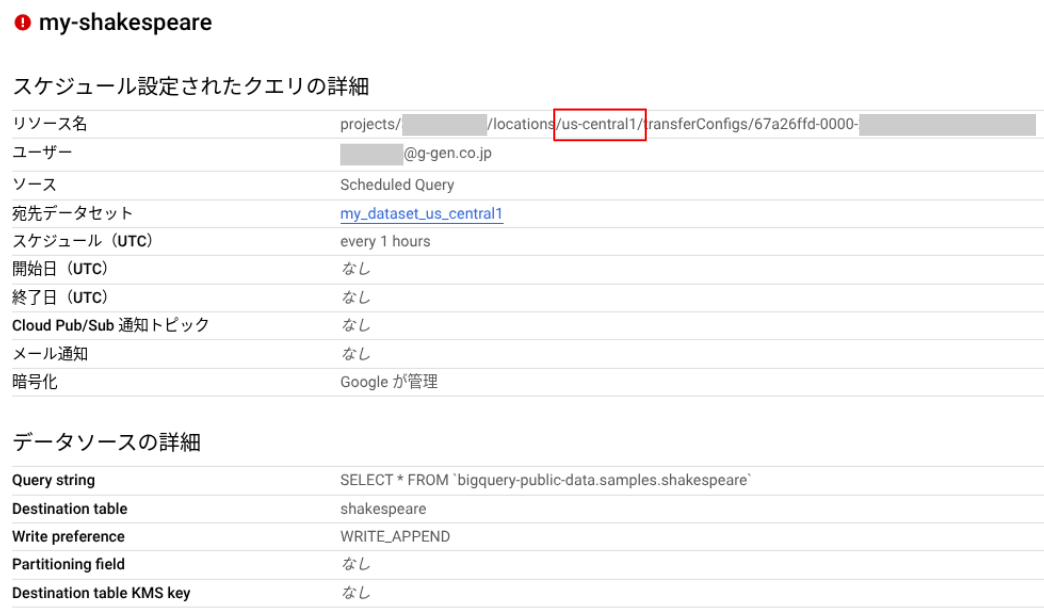This screenshot has width=1044, height=614.
Task: Click the Cloud Pub/Sub 通知トピック label
Action: coord(111,326)
